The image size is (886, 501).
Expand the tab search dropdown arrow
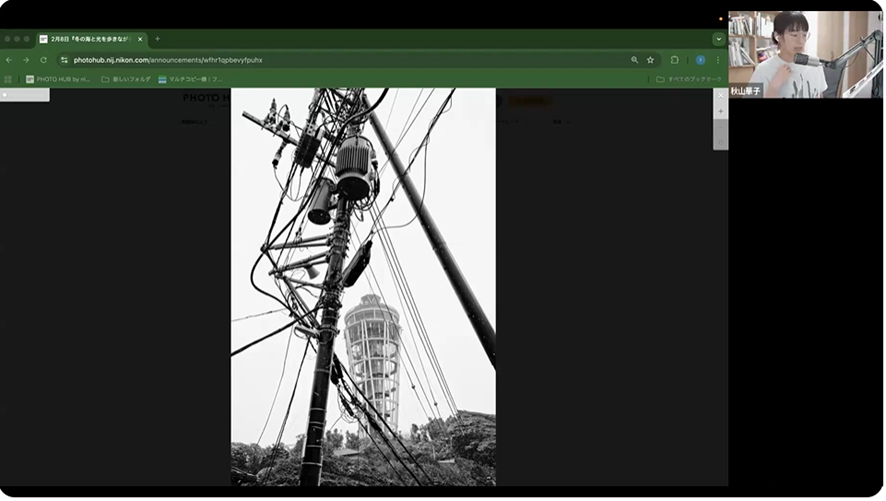pos(718,39)
